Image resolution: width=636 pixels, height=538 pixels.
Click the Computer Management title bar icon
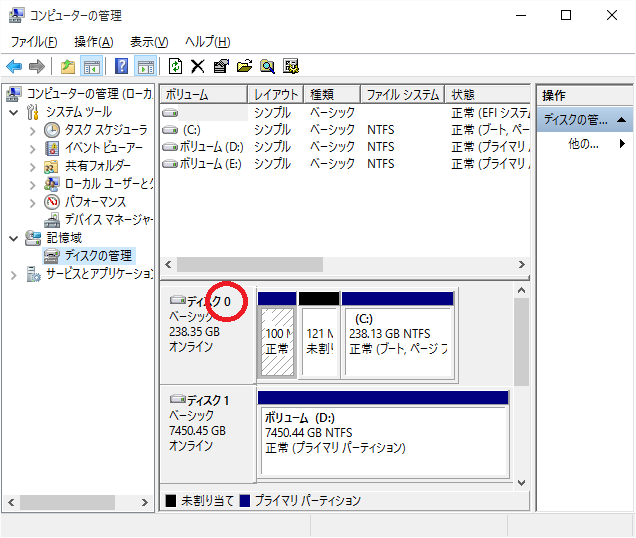pos(16,15)
